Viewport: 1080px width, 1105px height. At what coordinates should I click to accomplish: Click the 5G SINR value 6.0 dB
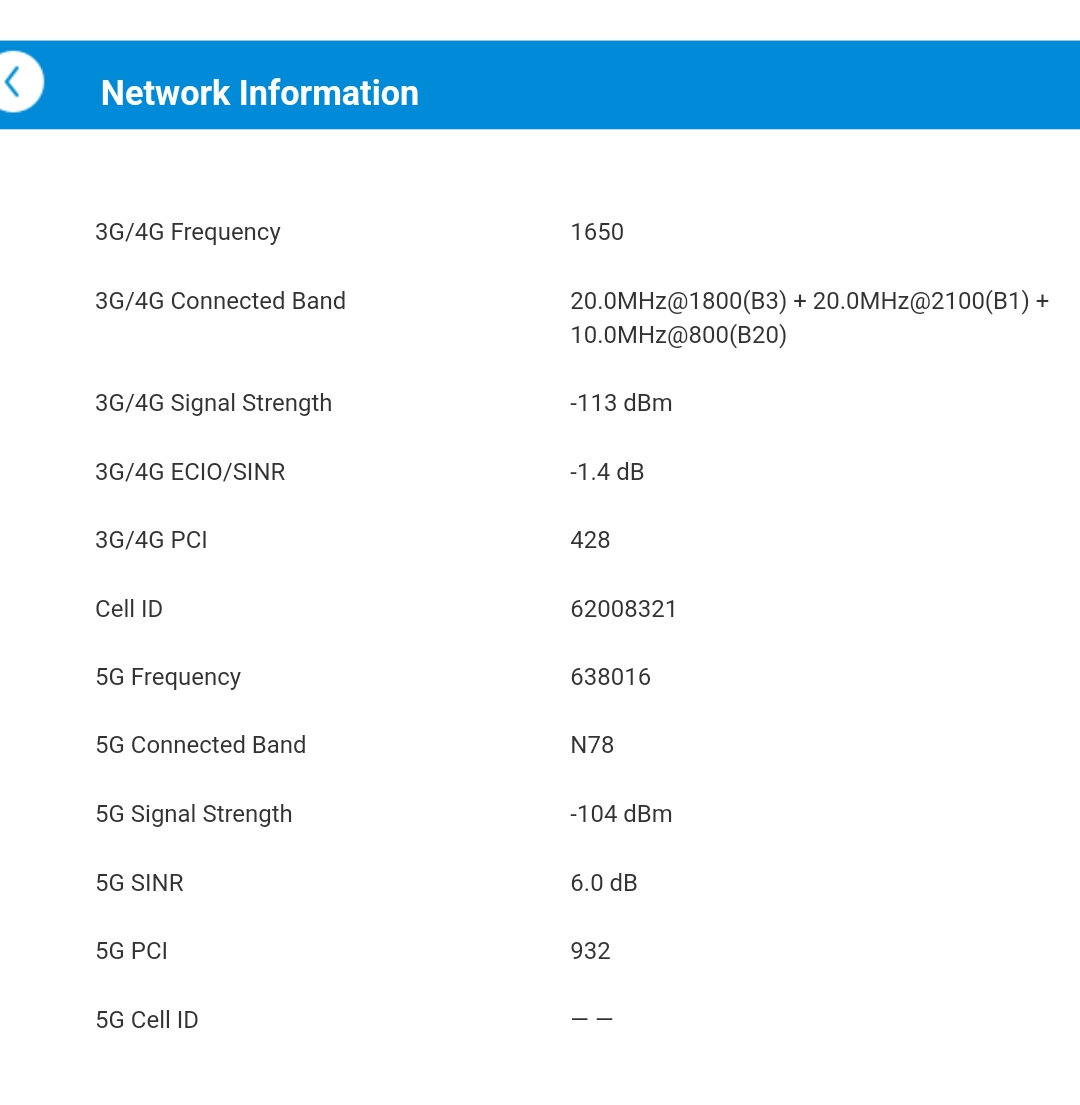[604, 883]
